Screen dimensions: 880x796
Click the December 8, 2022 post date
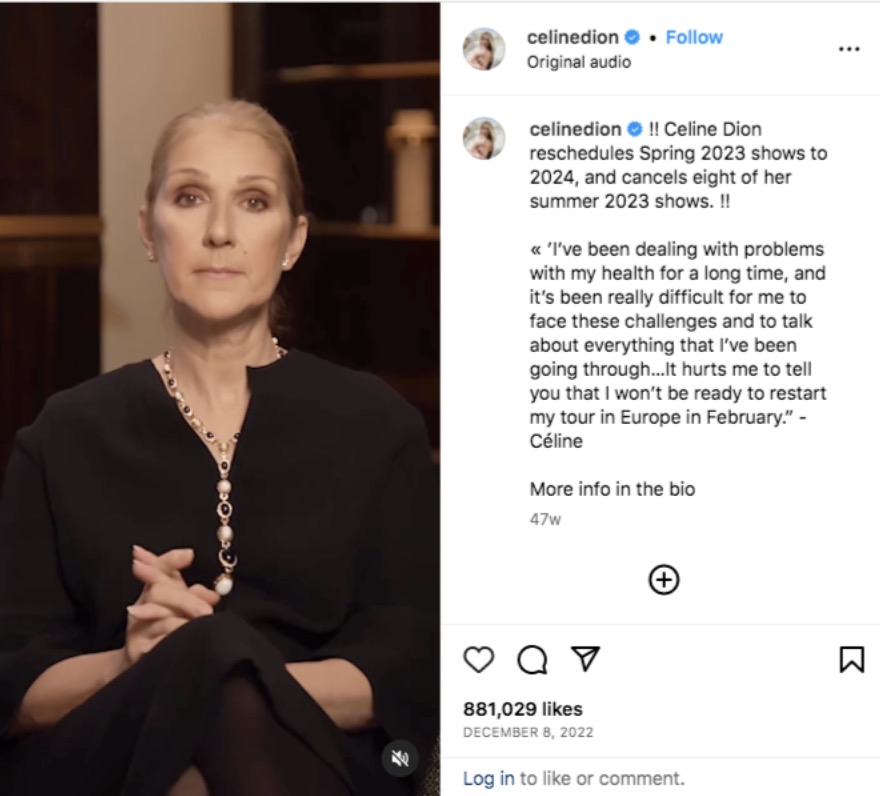coord(528,733)
